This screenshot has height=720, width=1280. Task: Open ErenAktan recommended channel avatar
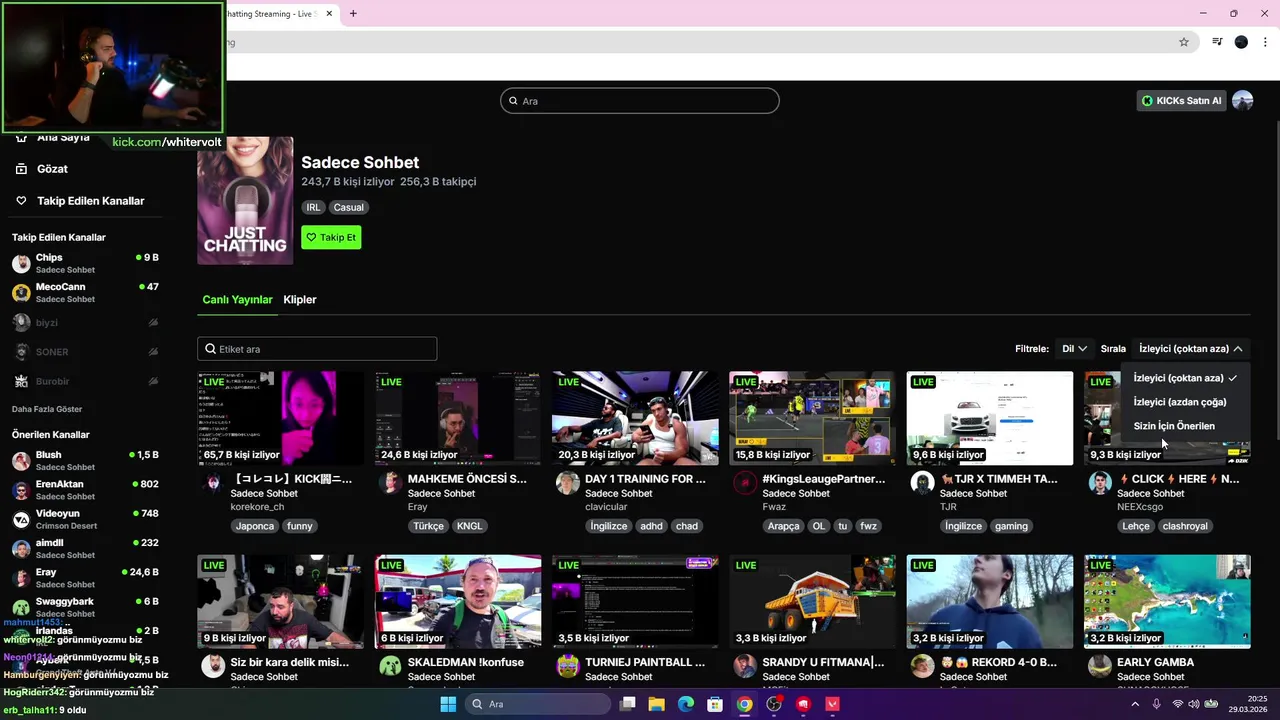coord(21,490)
